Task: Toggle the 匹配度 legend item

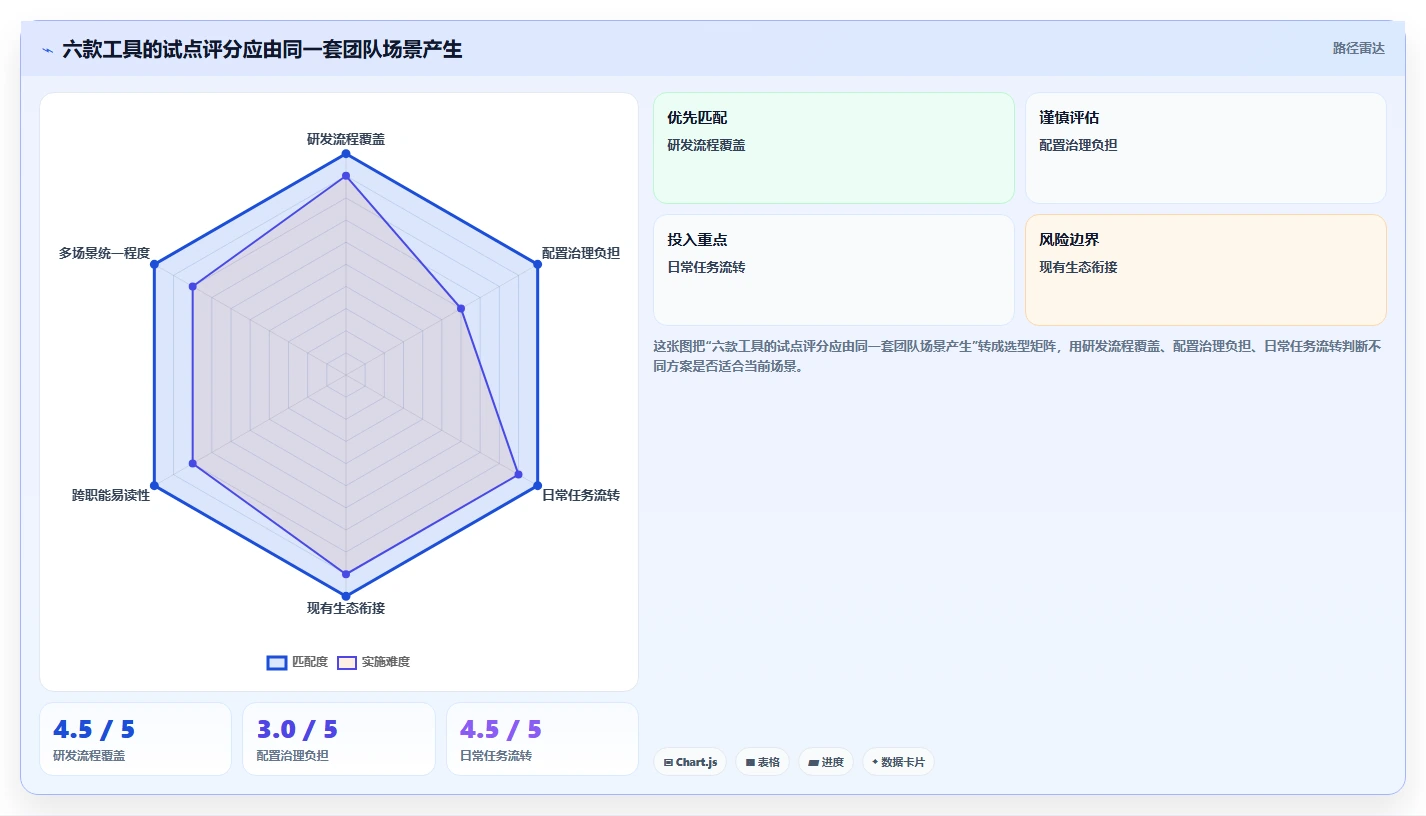Action: point(297,662)
